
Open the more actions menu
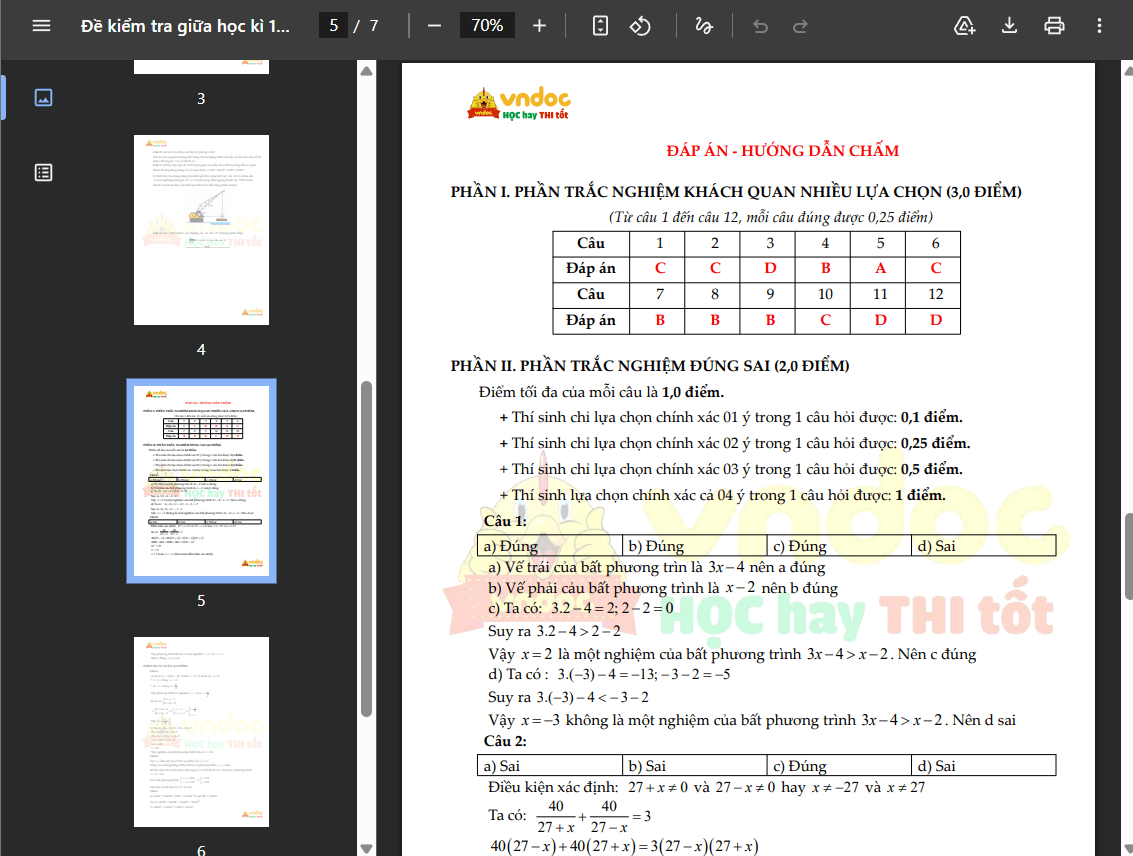point(1099,26)
